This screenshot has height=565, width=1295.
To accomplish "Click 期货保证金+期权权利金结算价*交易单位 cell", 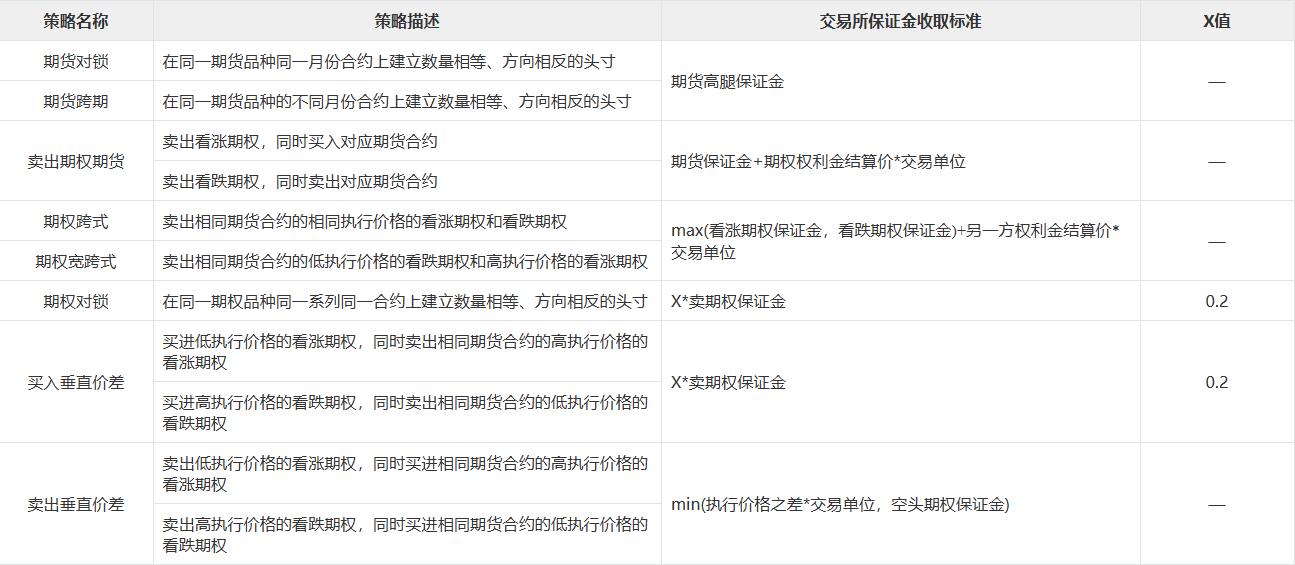I will pos(900,161).
